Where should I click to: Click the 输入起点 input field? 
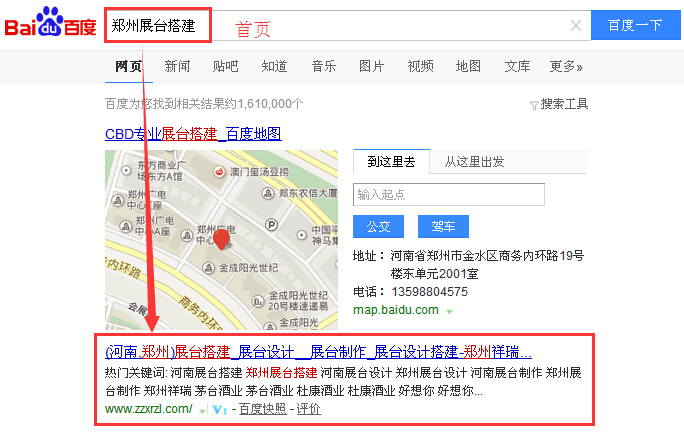[449, 194]
